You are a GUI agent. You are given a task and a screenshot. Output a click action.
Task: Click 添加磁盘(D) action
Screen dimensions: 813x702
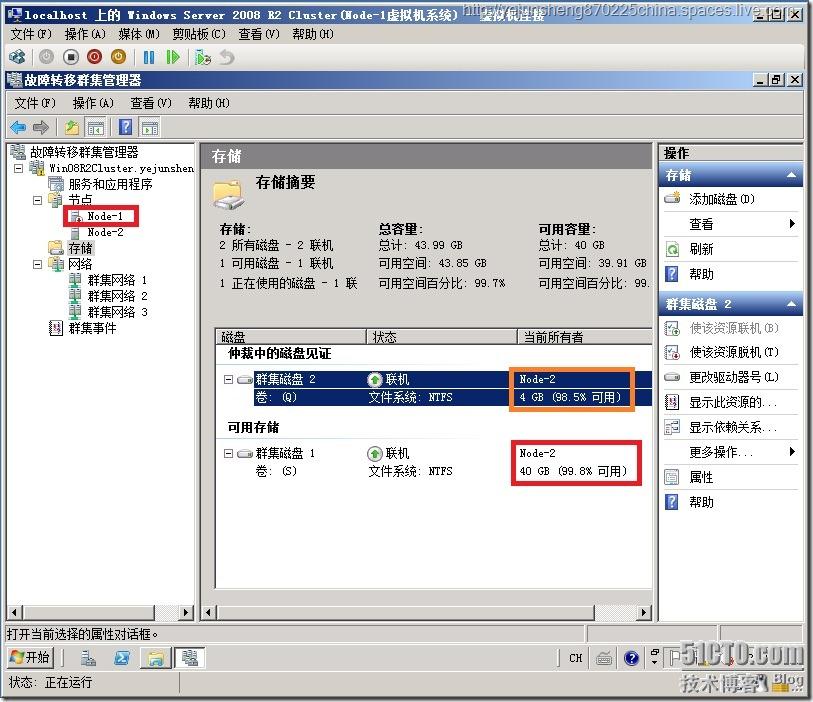(x=721, y=199)
